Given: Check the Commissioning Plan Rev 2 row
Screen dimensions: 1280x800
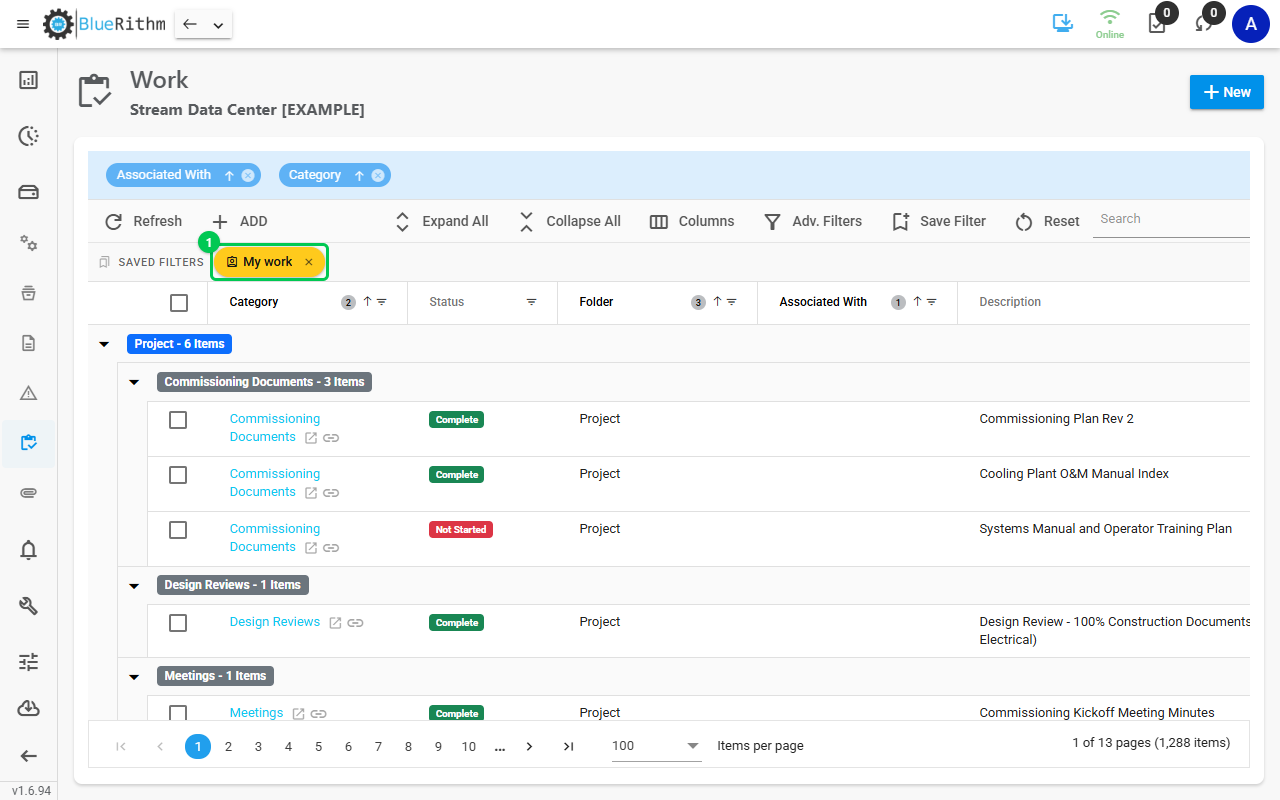Looking at the screenshot, I should click(178, 420).
